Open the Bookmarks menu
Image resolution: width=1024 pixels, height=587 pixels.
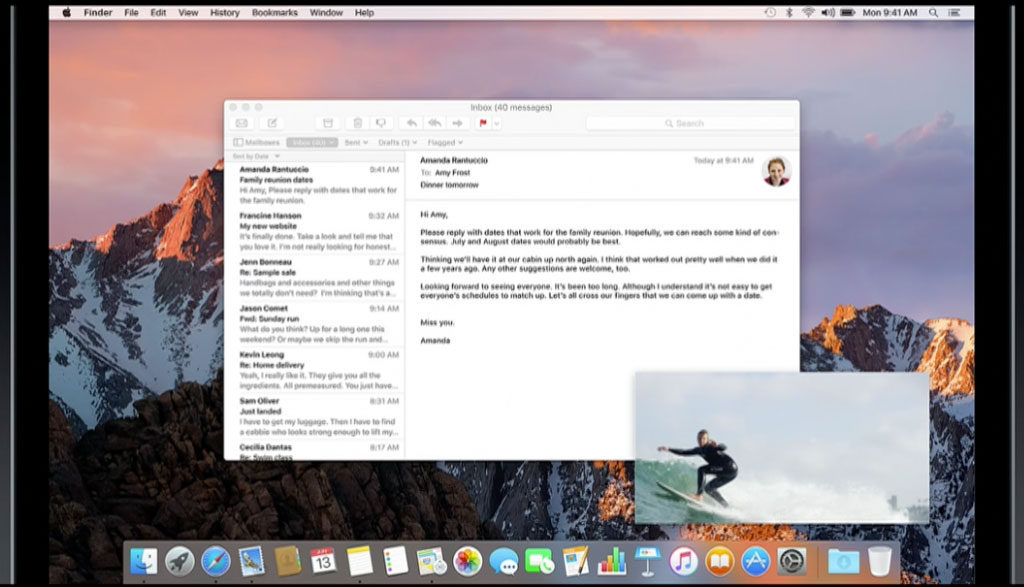coord(275,12)
